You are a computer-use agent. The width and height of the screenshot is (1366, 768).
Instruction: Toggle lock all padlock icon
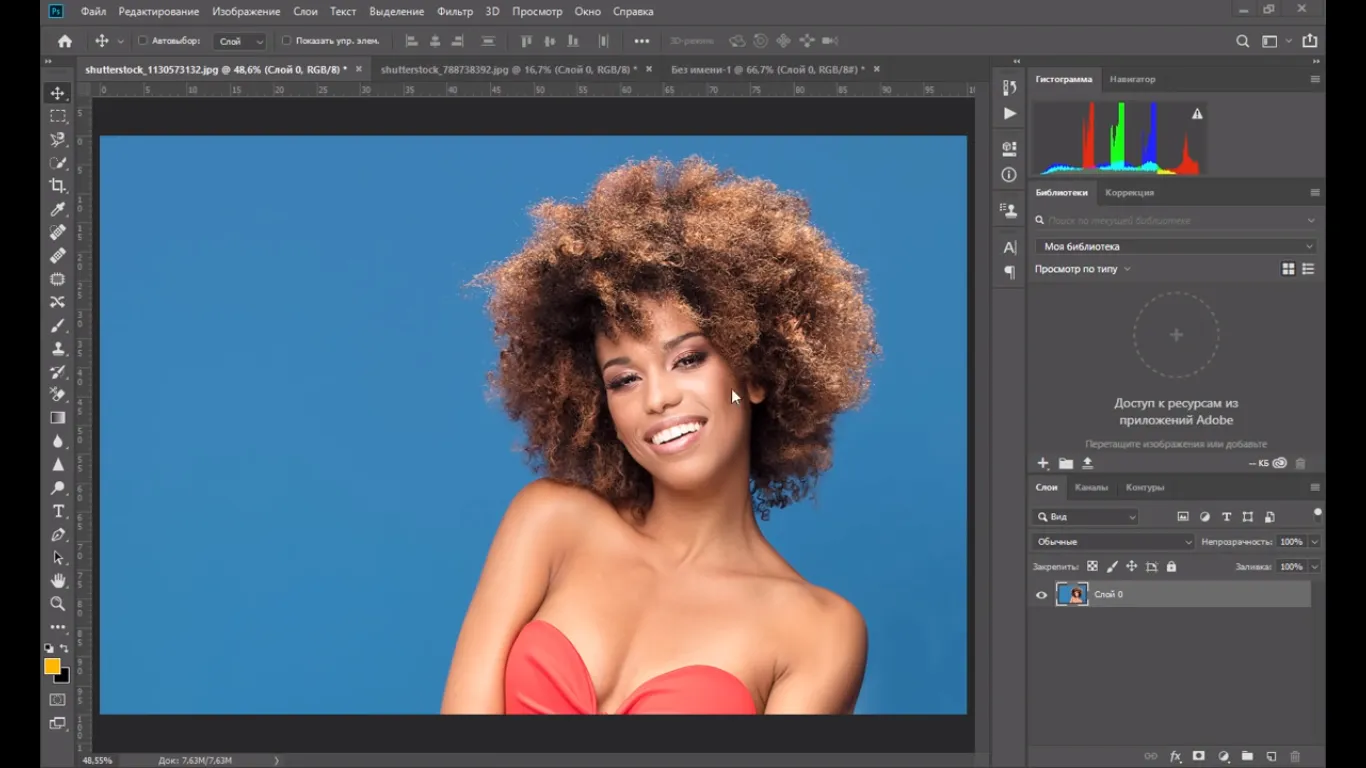pos(1171,566)
